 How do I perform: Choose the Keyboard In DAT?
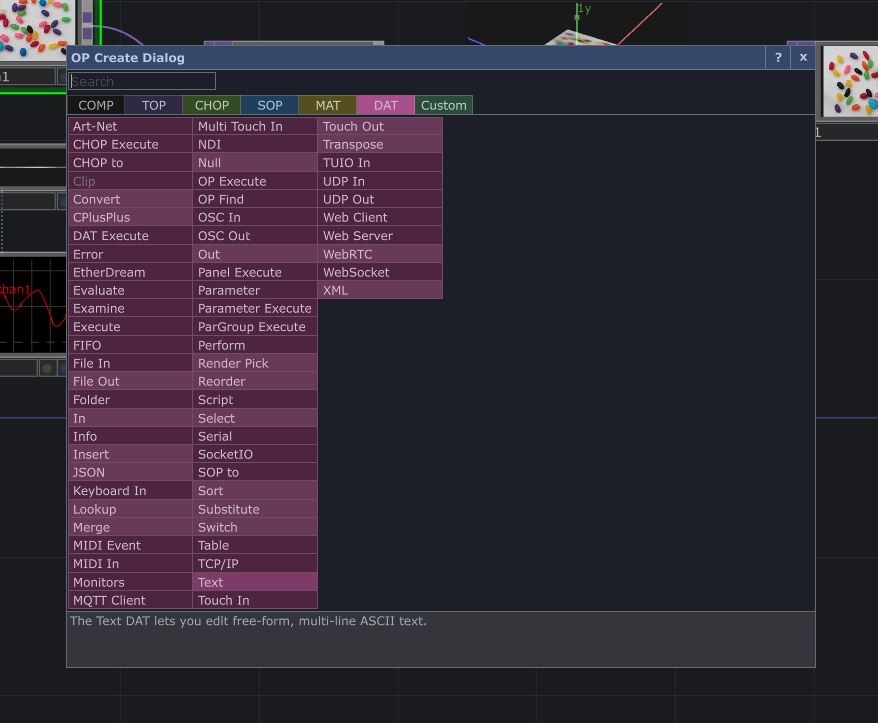click(130, 491)
